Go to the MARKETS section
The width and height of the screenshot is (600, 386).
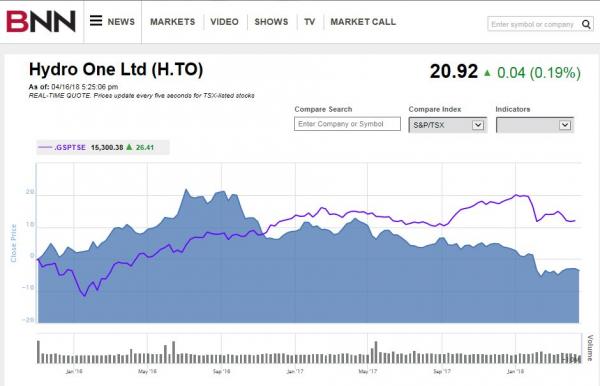(173, 22)
